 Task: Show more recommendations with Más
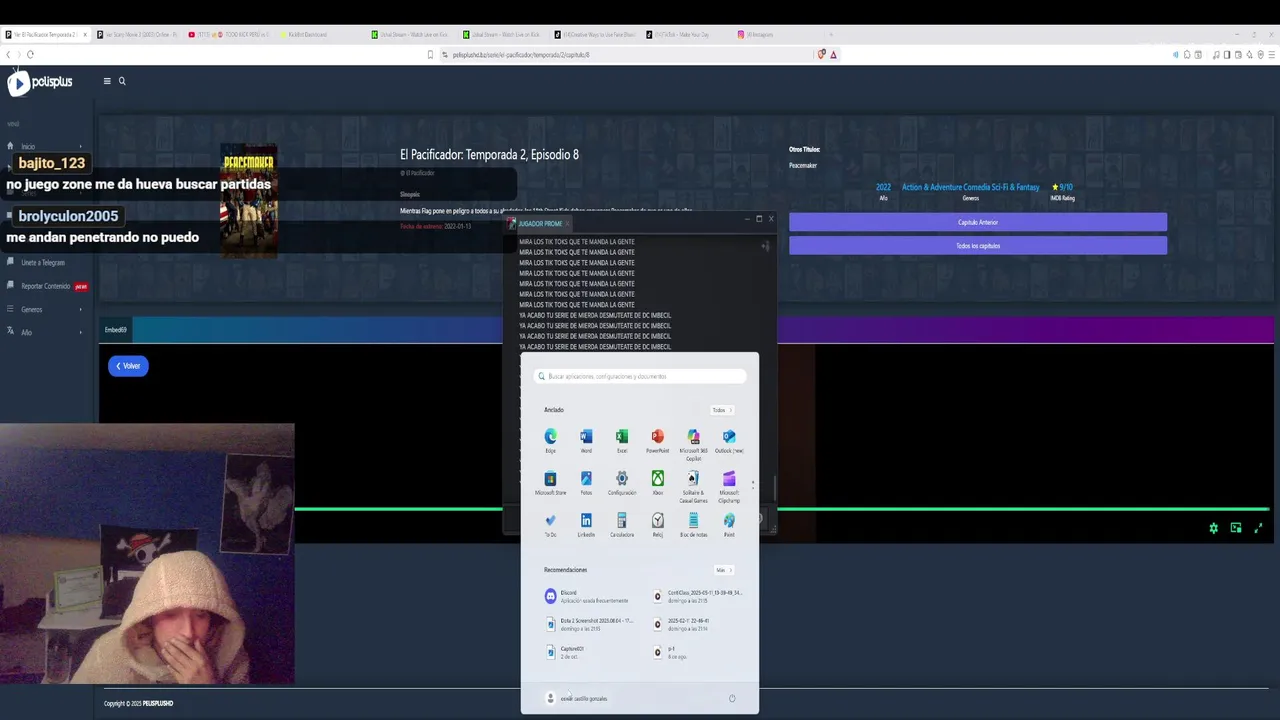tap(723, 570)
